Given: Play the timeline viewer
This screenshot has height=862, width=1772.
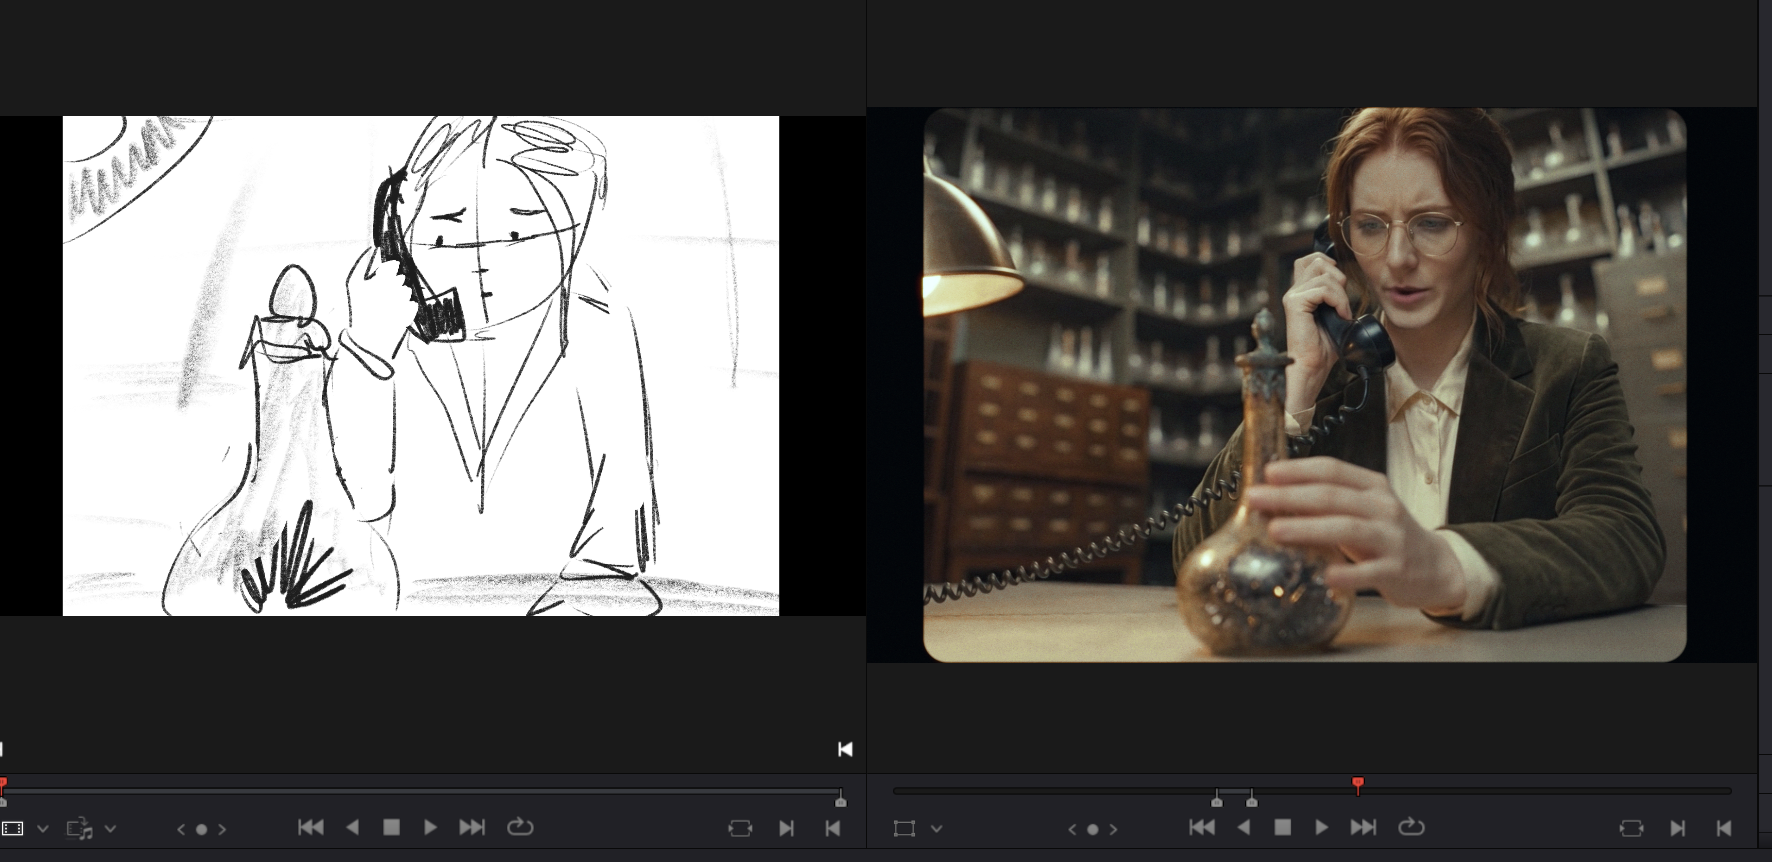Looking at the screenshot, I should coord(1321,827).
